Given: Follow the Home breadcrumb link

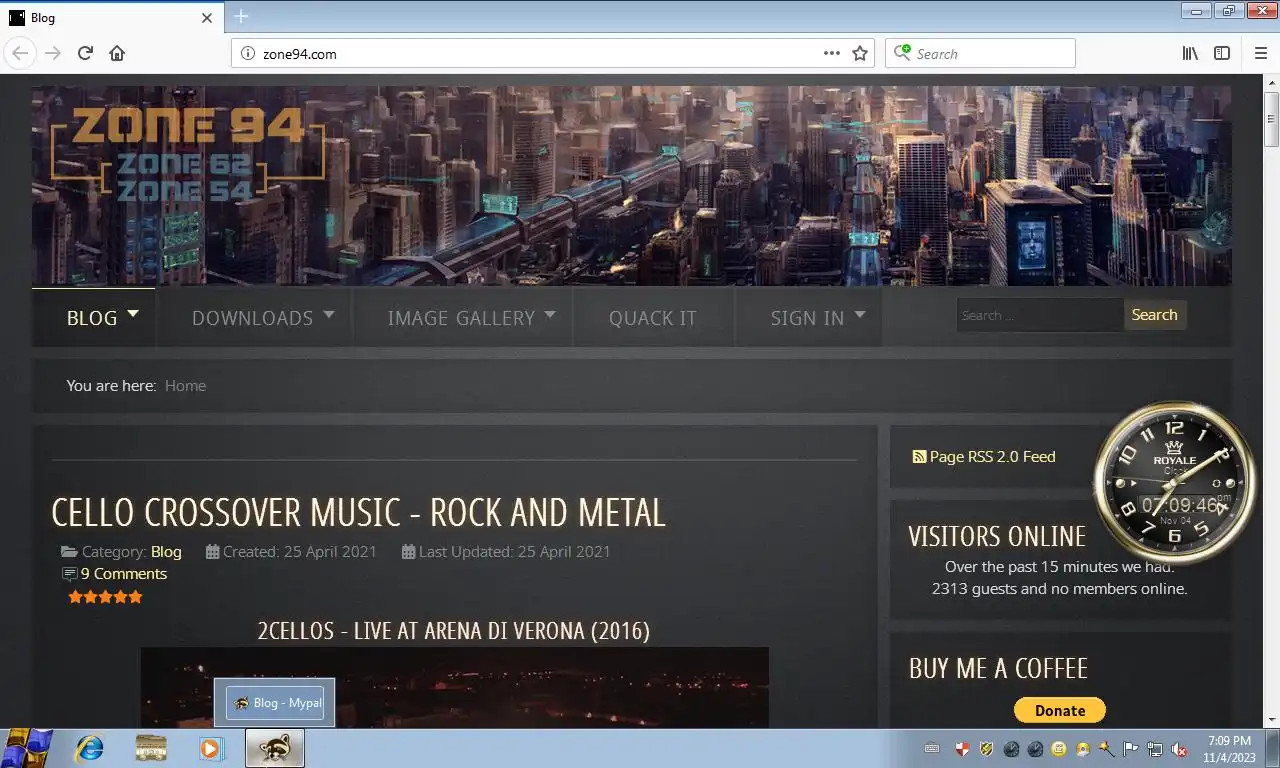Looking at the screenshot, I should (185, 385).
